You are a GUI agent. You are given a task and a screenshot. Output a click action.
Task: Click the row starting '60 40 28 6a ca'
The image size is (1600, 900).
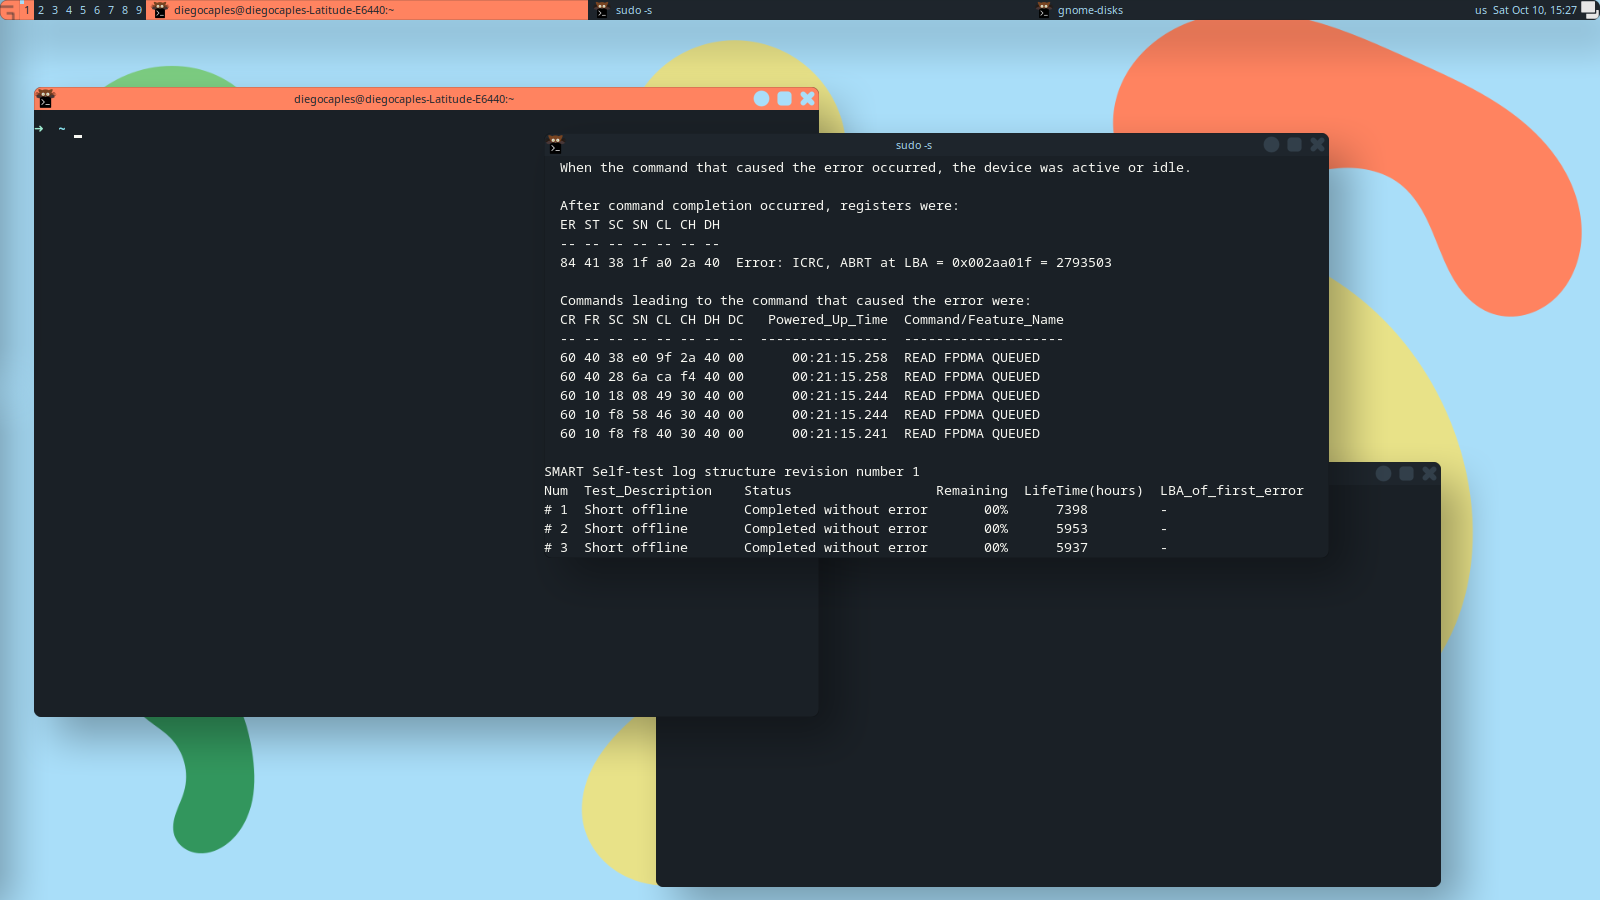[800, 377]
